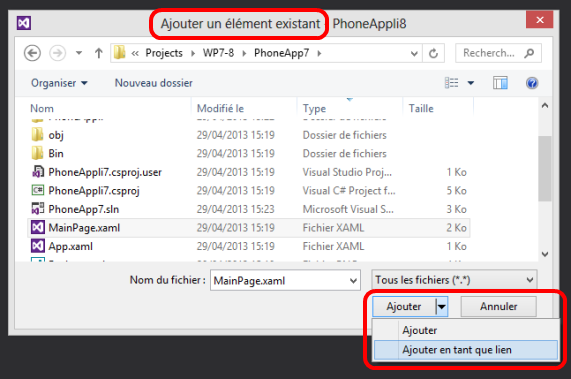The image size is (571, 379).
Task: Open view options dropdown arrow
Action: (471, 83)
